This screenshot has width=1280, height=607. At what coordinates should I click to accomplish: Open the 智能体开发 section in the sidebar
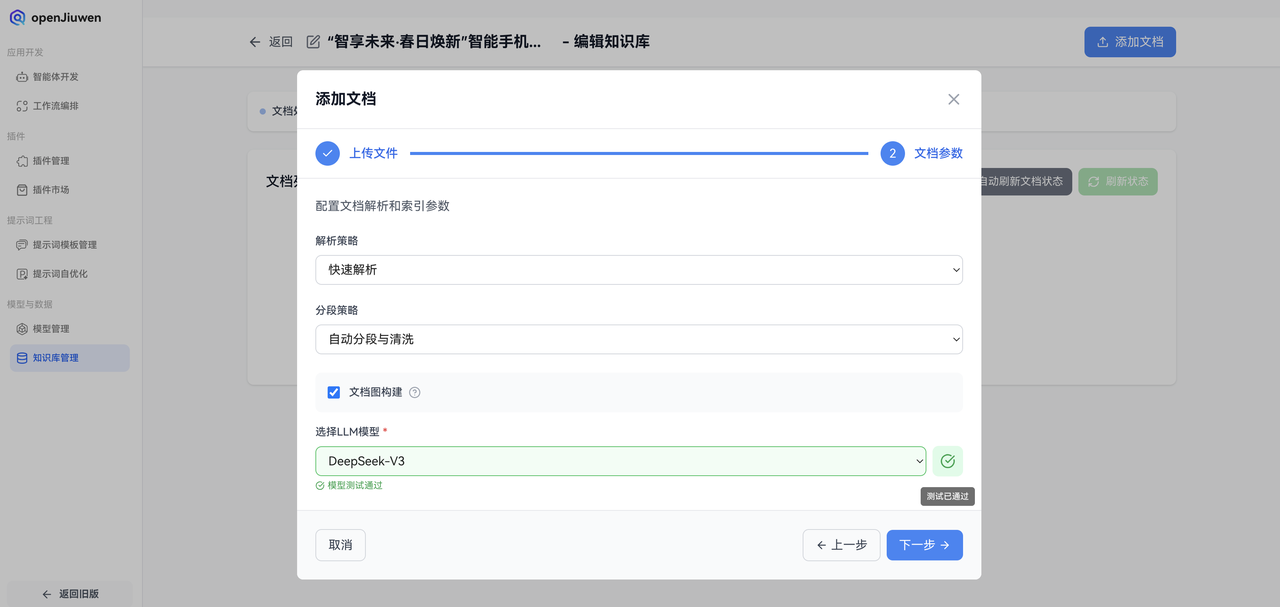click(x=60, y=76)
